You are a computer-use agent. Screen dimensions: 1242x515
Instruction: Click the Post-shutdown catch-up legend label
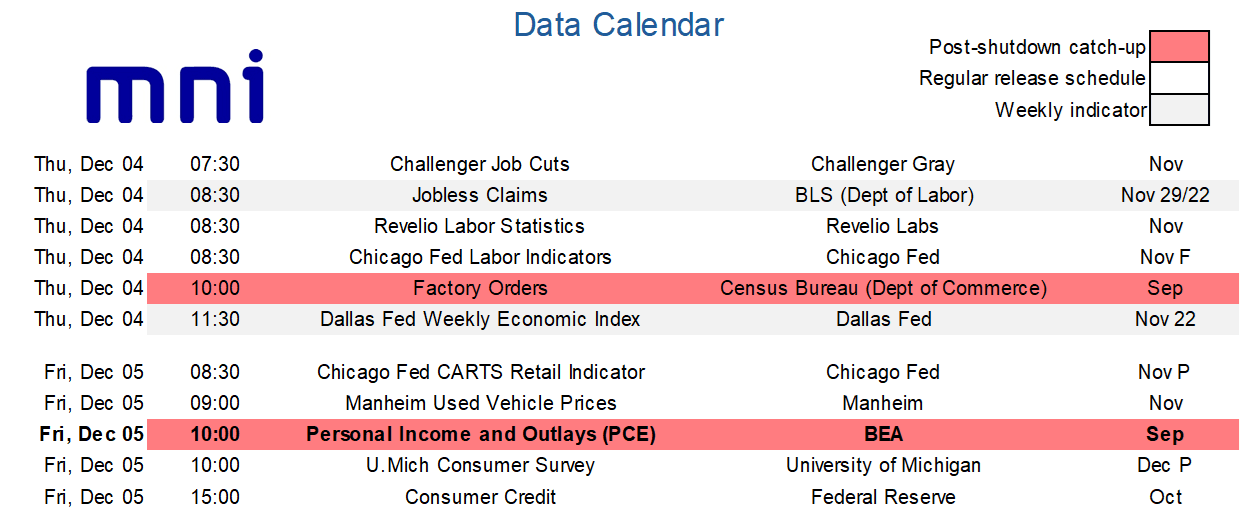(1037, 47)
